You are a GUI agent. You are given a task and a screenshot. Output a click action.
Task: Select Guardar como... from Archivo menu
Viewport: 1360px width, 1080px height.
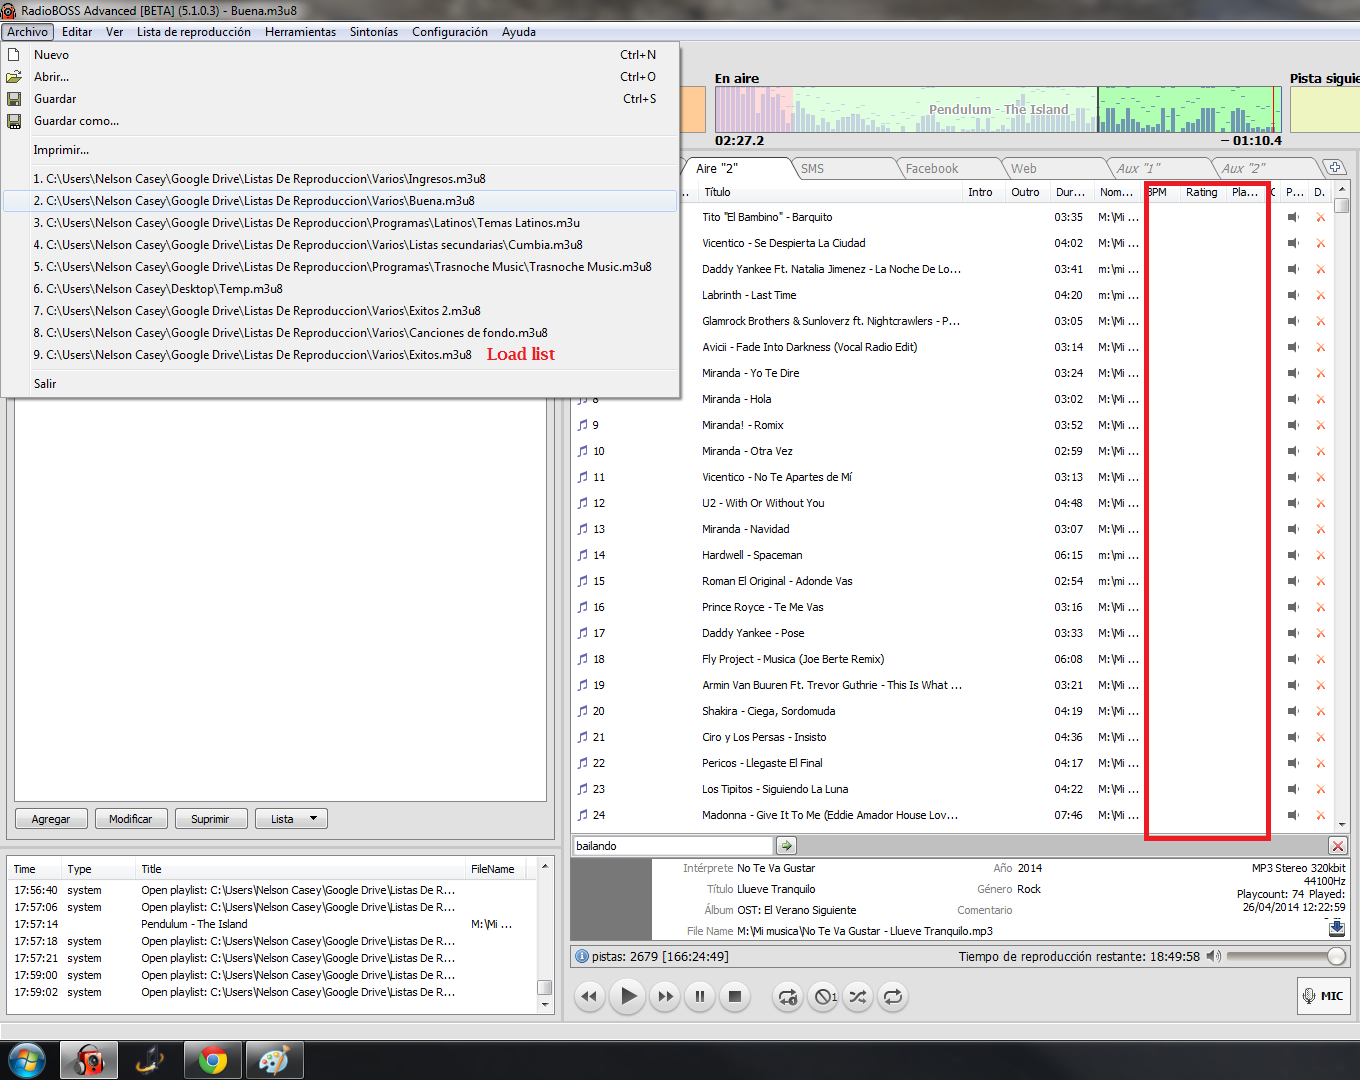tap(340, 121)
